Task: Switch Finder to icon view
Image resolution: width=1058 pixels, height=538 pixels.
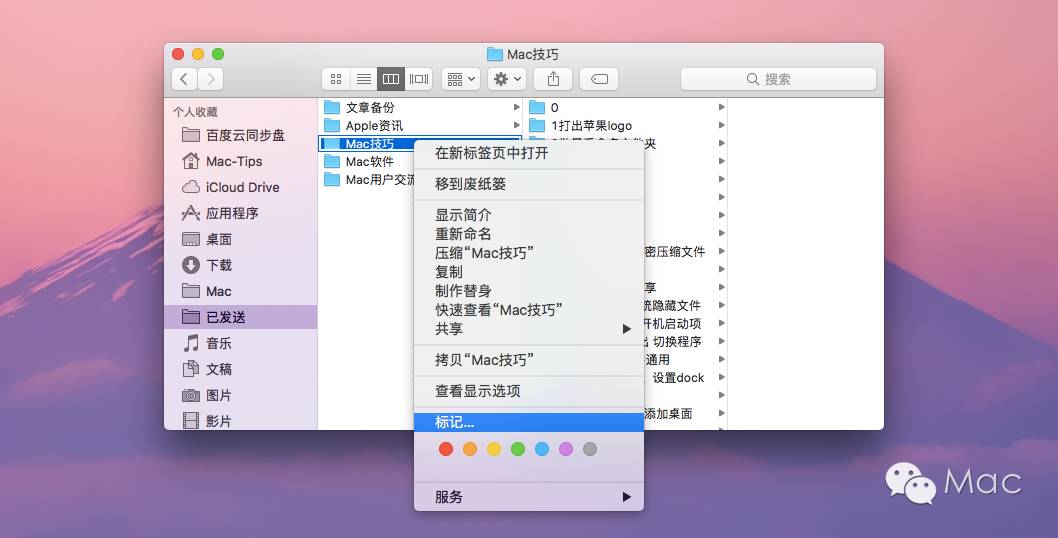Action: coord(336,79)
